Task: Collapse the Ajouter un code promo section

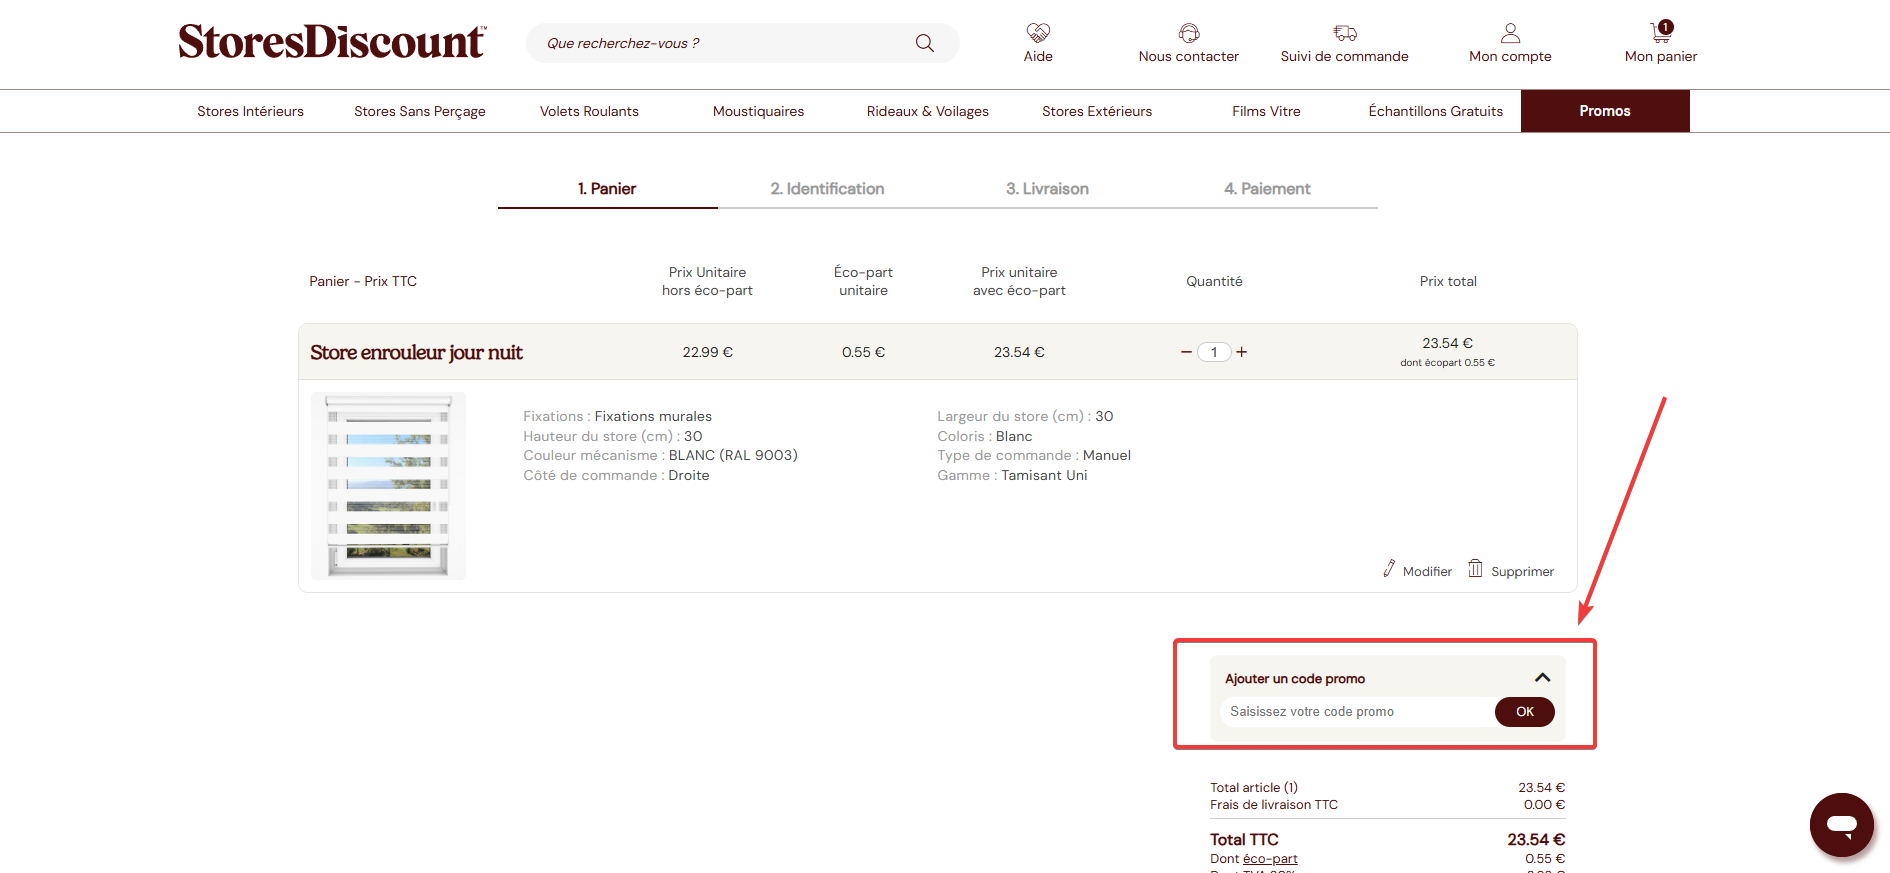Action: (1542, 678)
